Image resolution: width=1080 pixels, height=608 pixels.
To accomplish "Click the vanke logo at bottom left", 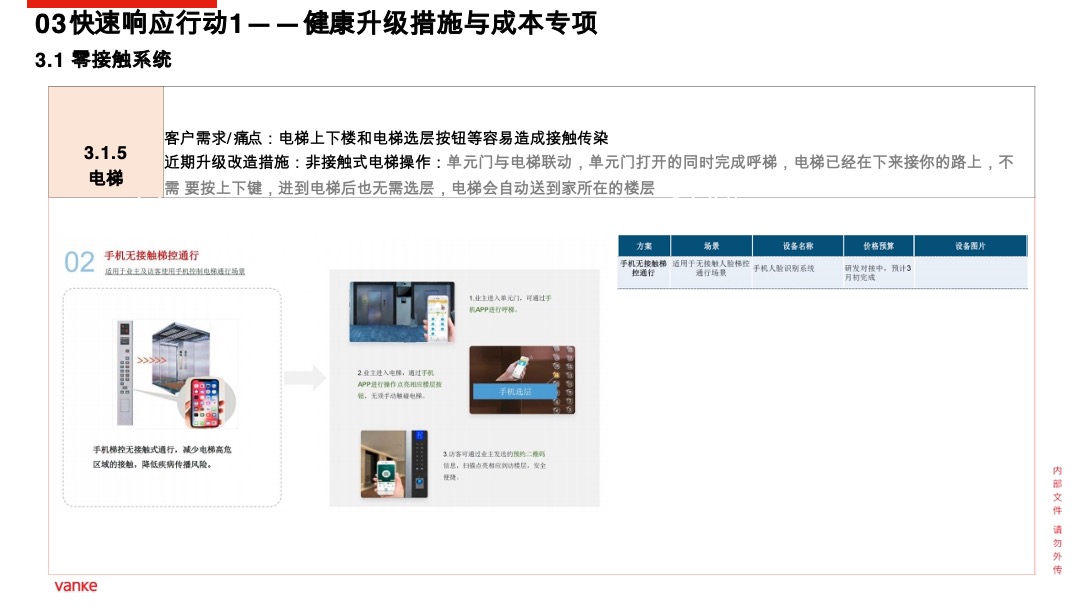I will click(78, 587).
